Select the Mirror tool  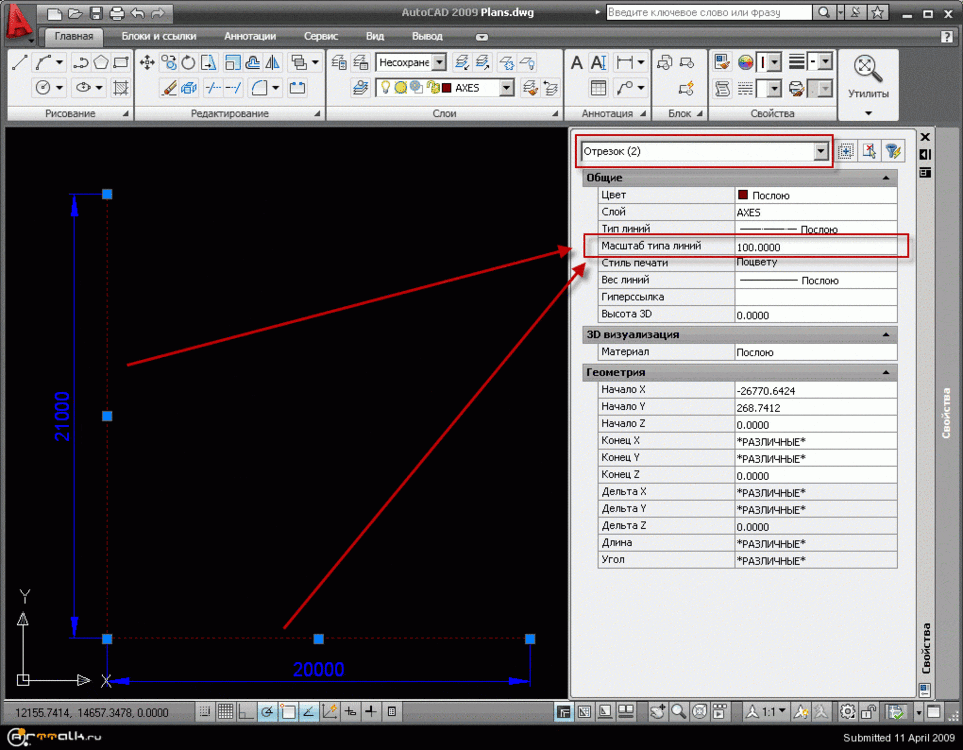(273, 63)
